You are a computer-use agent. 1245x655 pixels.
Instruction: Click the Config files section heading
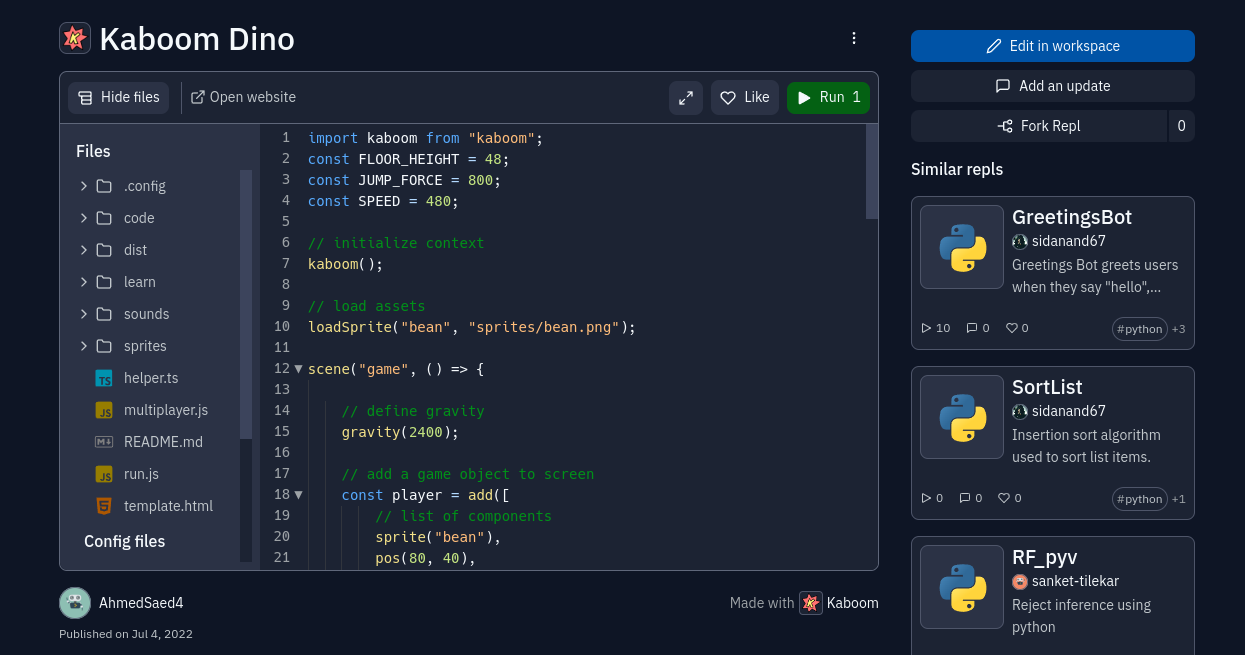(124, 541)
